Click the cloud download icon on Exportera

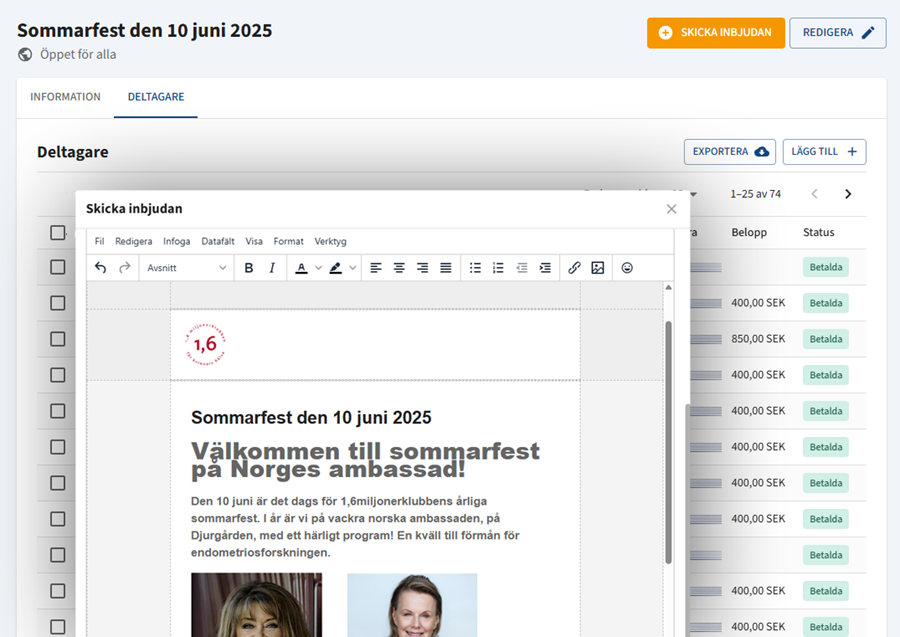pyautogui.click(x=762, y=152)
